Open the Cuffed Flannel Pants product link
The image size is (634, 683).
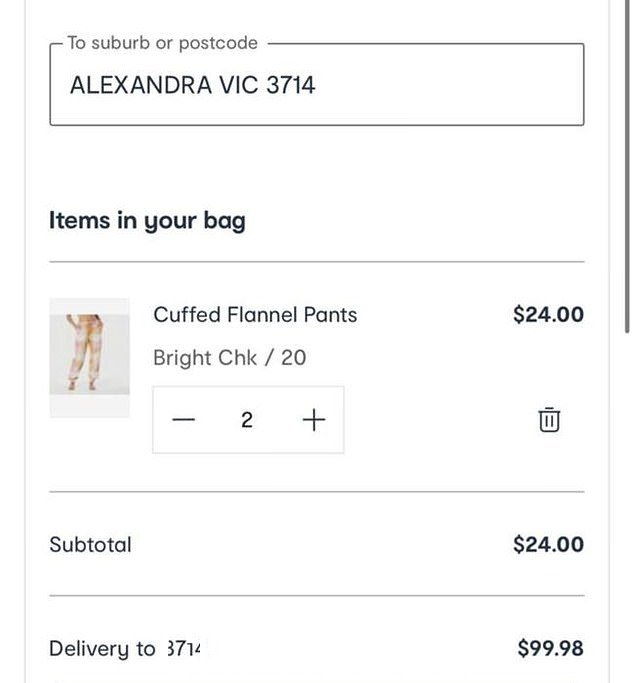coord(255,314)
